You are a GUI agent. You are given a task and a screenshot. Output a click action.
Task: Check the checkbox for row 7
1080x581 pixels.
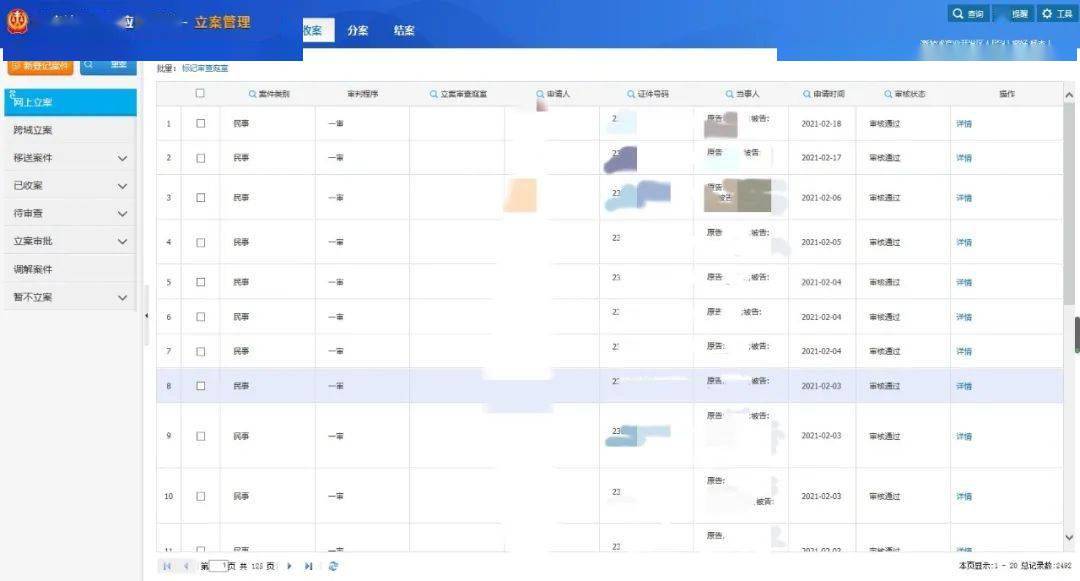[200, 351]
